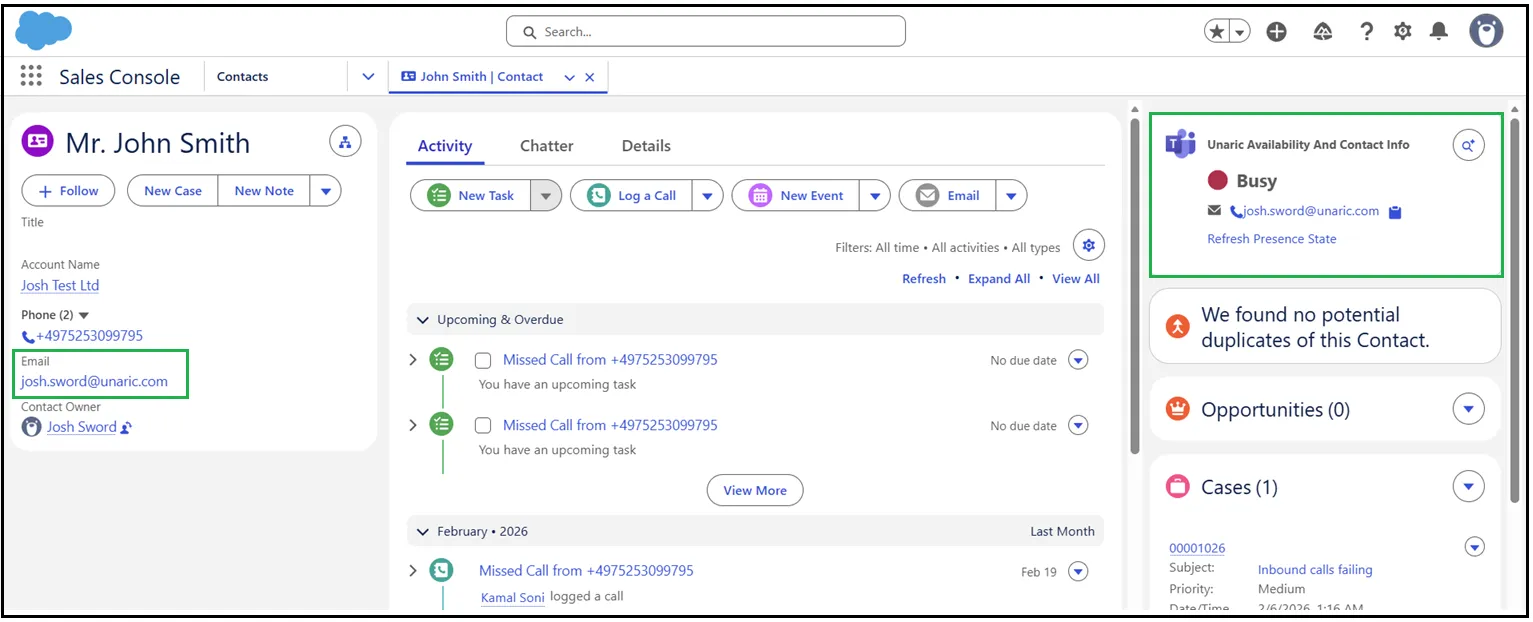This screenshot has width=1533, height=622.
Task: Select the Activity tab
Action: pyautogui.click(x=445, y=146)
